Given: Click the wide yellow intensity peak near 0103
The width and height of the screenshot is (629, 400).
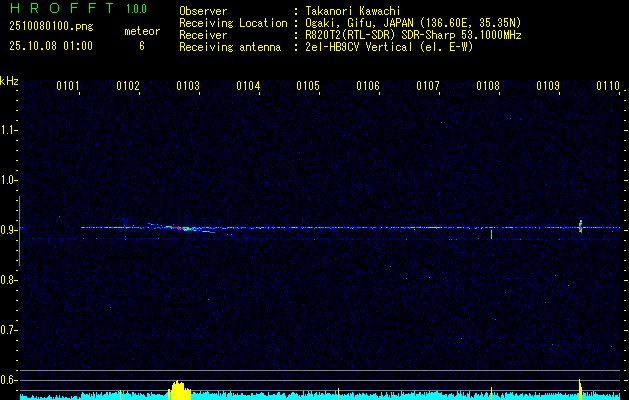Looking at the screenshot, I should click(179, 390).
